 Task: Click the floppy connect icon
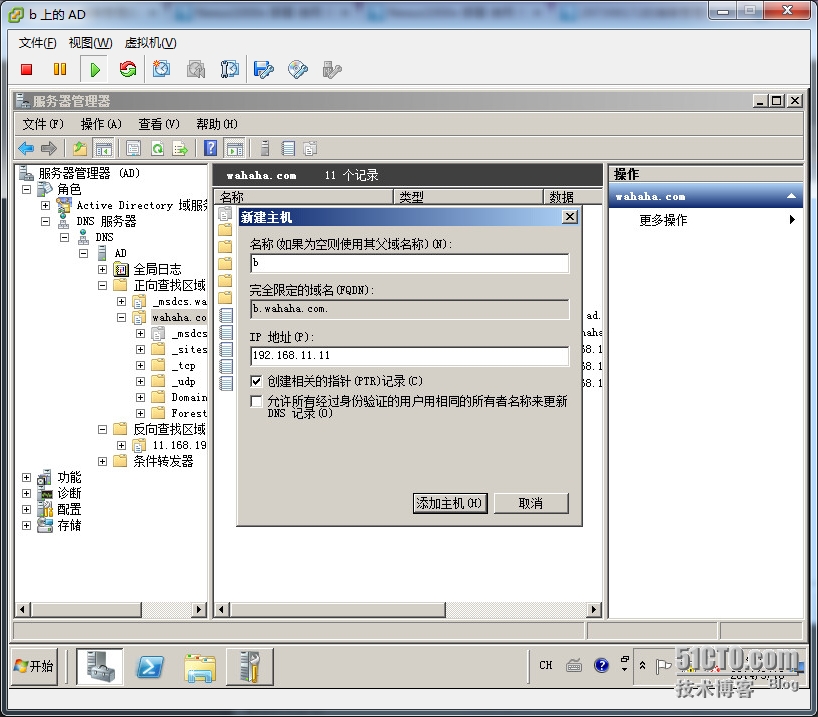click(263, 69)
